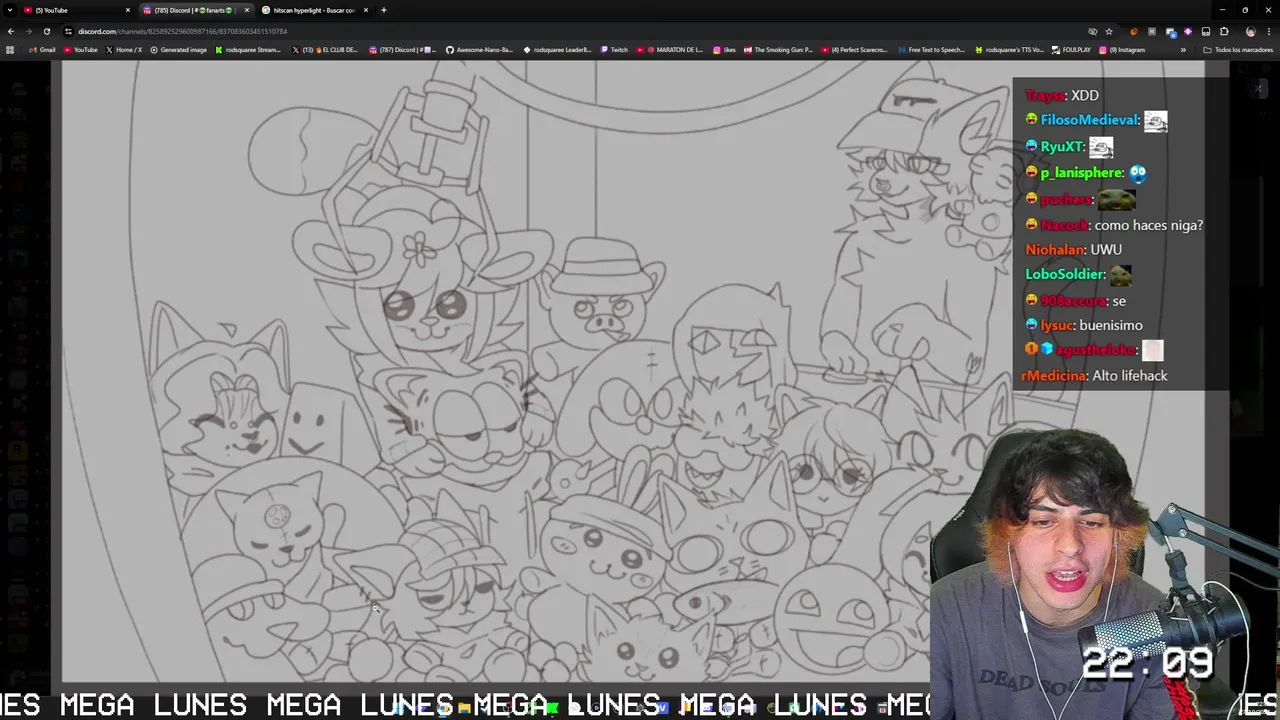This screenshot has height=720, width=1280.
Task: Open the FOULPLAY bookmark
Action: 1071,50
